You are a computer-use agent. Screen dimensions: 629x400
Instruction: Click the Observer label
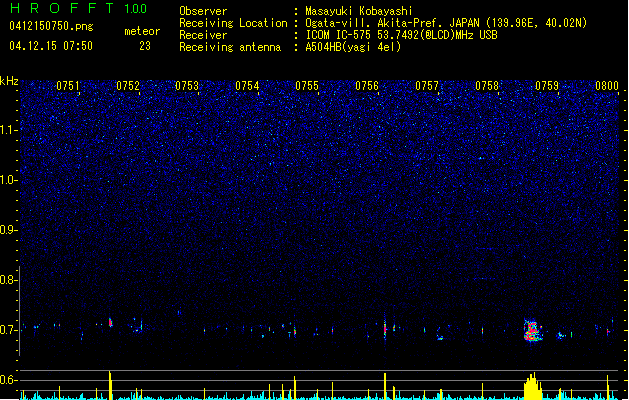(x=203, y=11)
